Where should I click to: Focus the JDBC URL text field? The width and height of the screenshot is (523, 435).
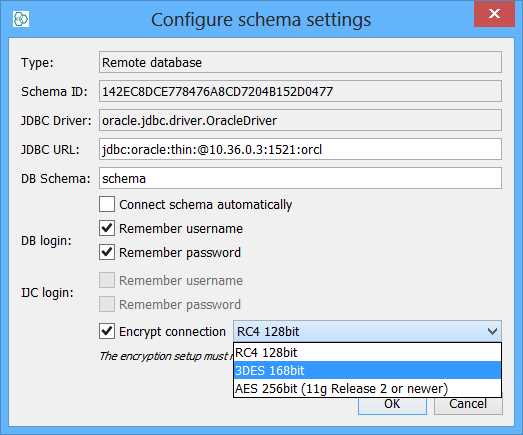300,149
